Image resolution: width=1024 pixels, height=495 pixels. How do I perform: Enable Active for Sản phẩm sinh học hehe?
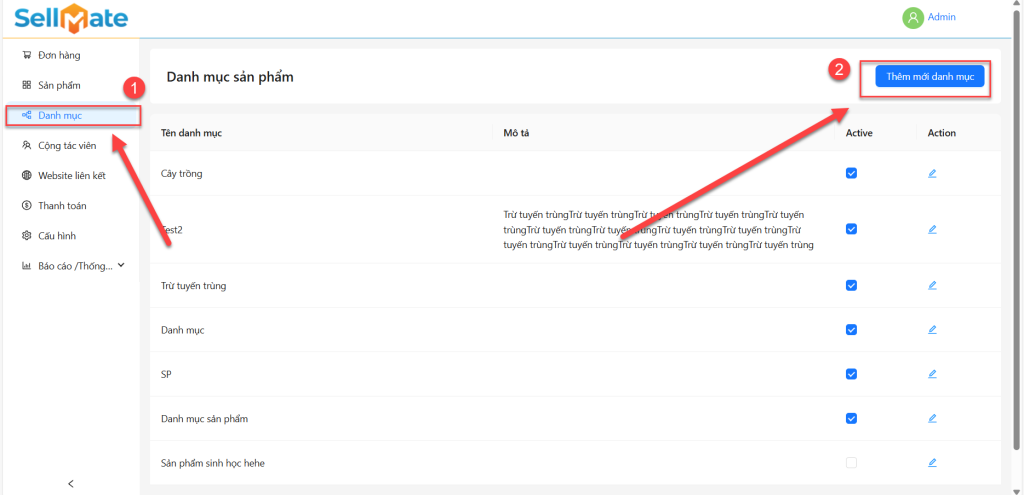[851, 463]
